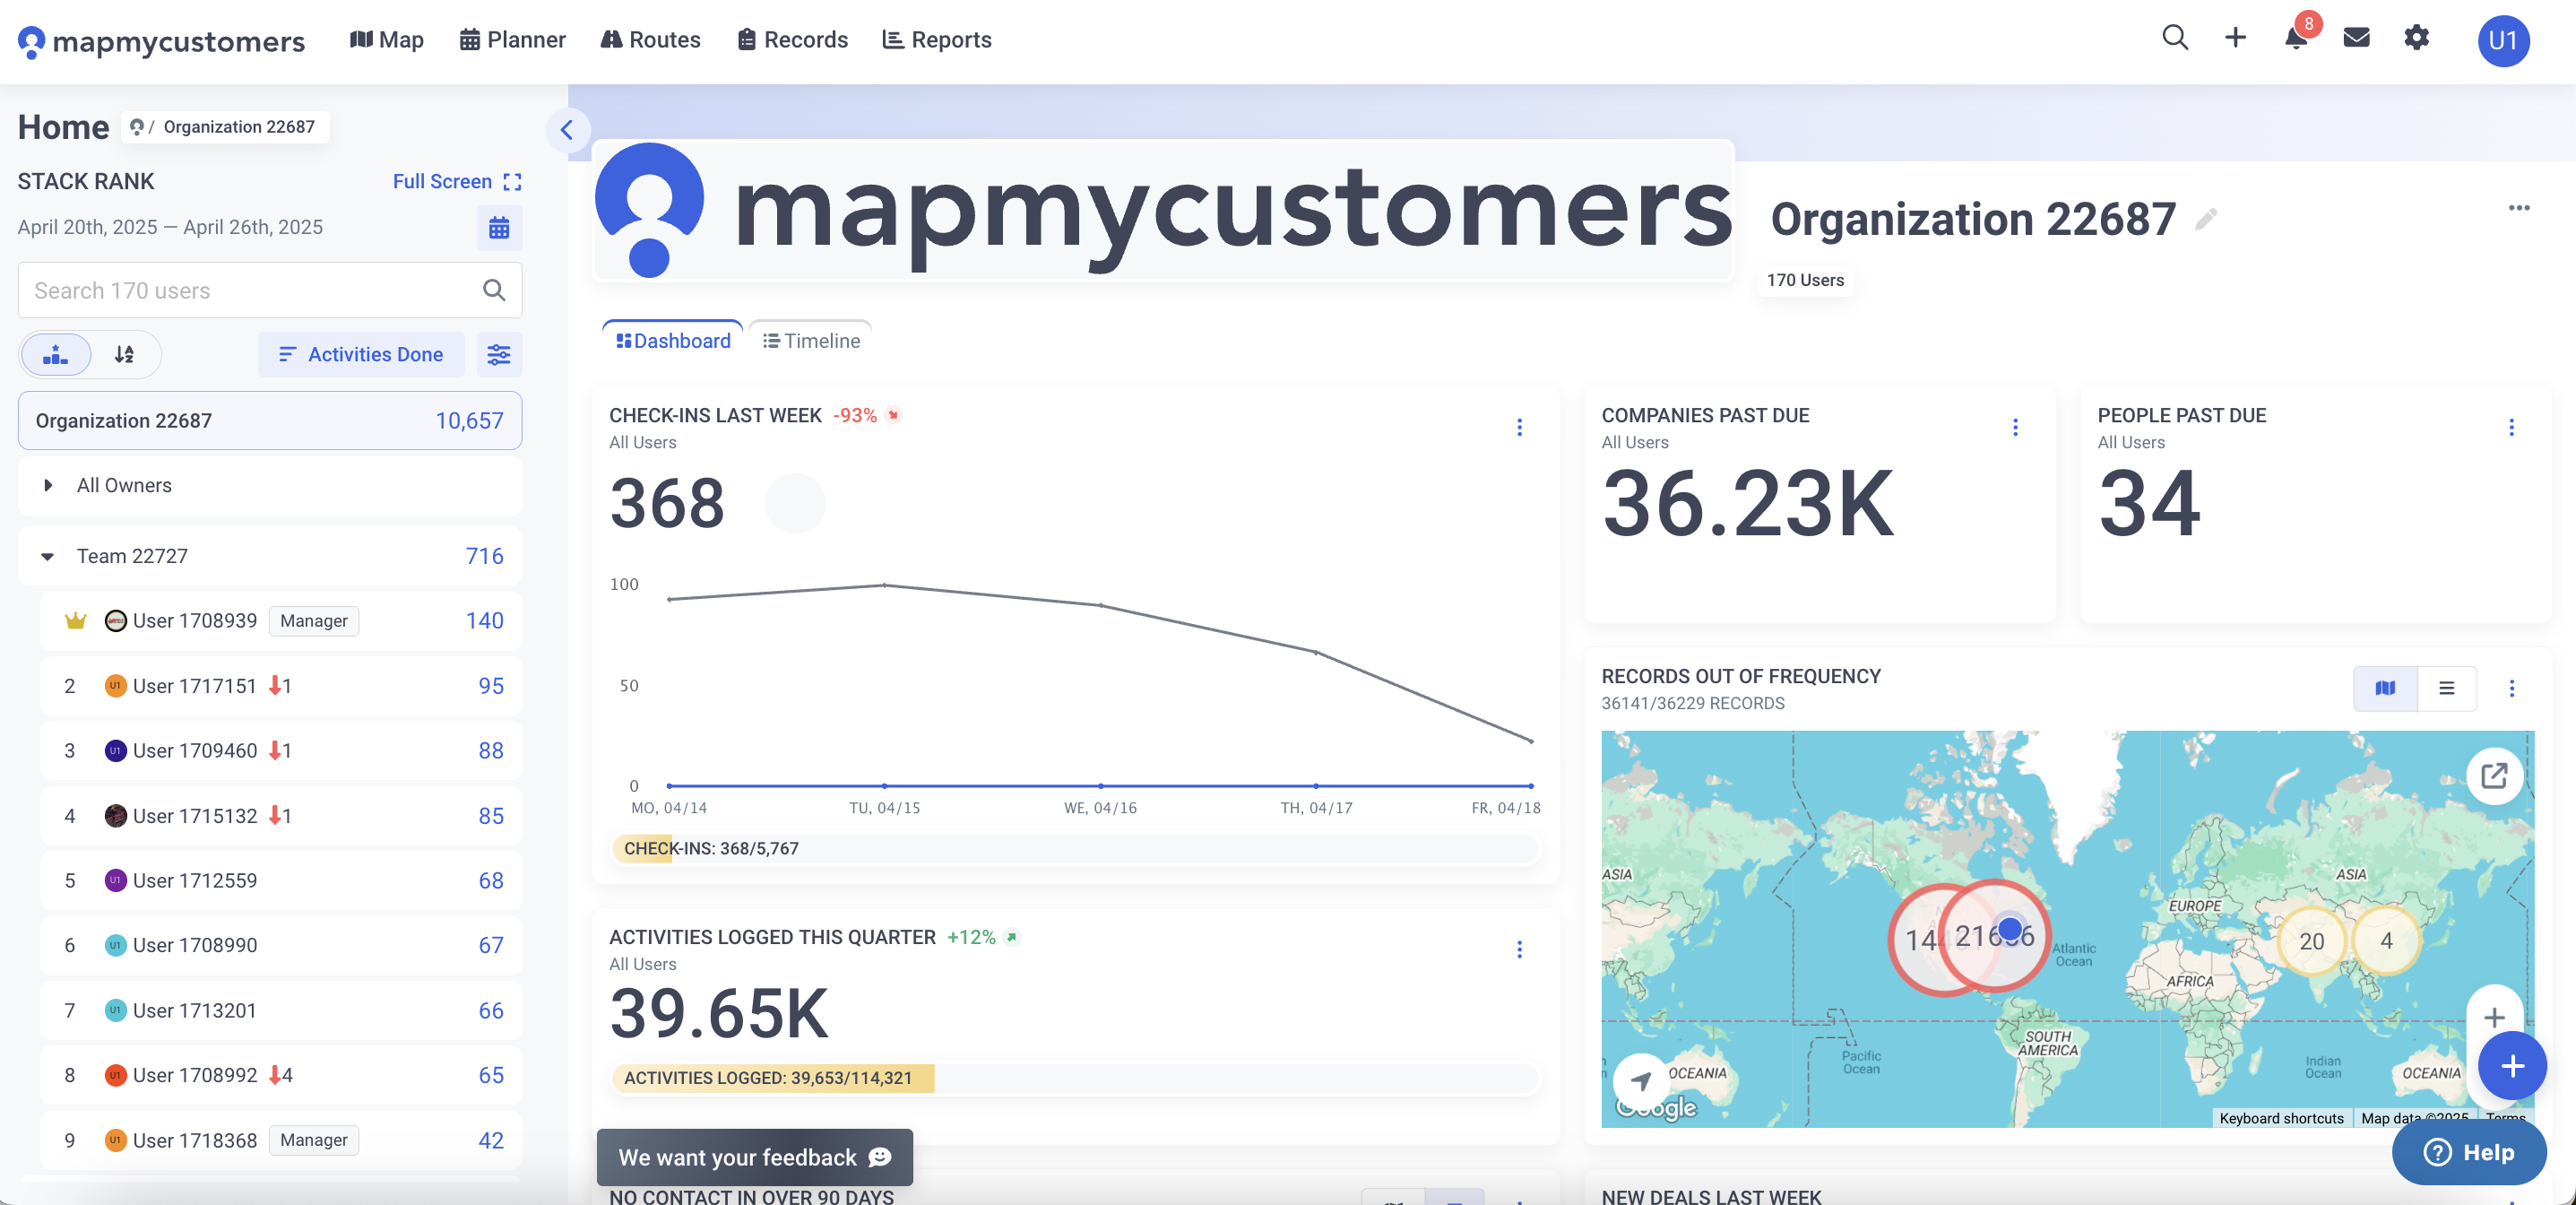Switch Records Out of Frequency to map view
This screenshot has height=1205, width=2576.
[x=2385, y=688]
